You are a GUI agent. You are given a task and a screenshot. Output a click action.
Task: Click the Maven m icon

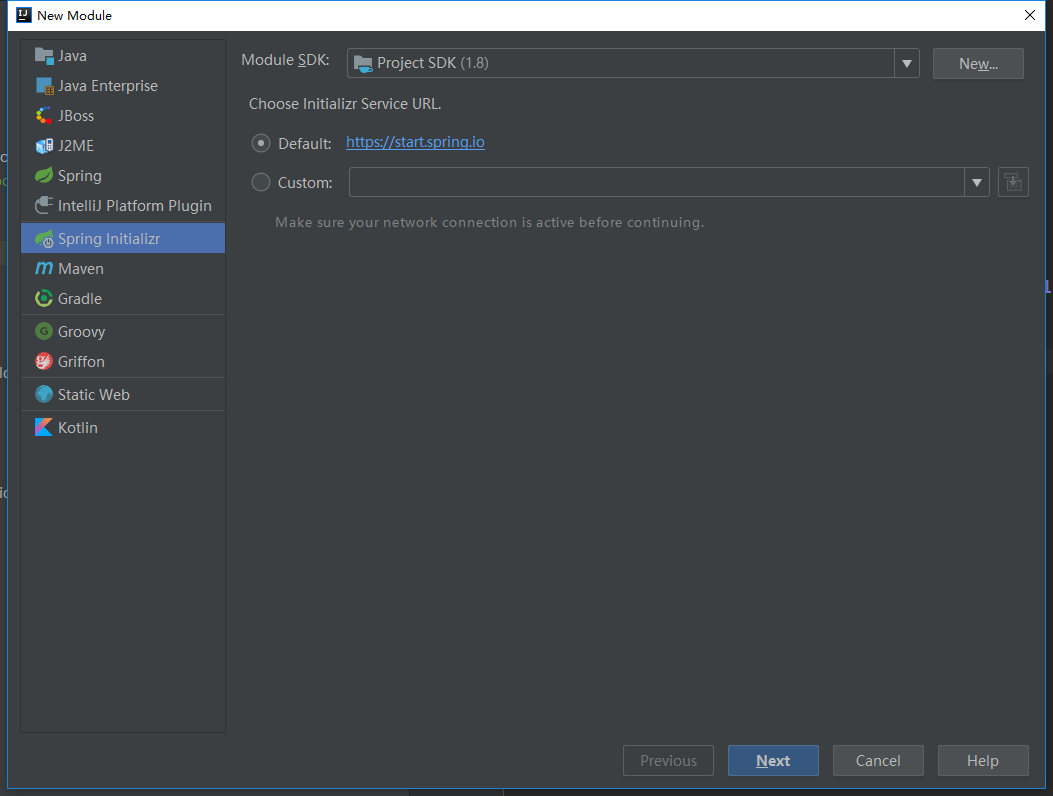(44, 269)
